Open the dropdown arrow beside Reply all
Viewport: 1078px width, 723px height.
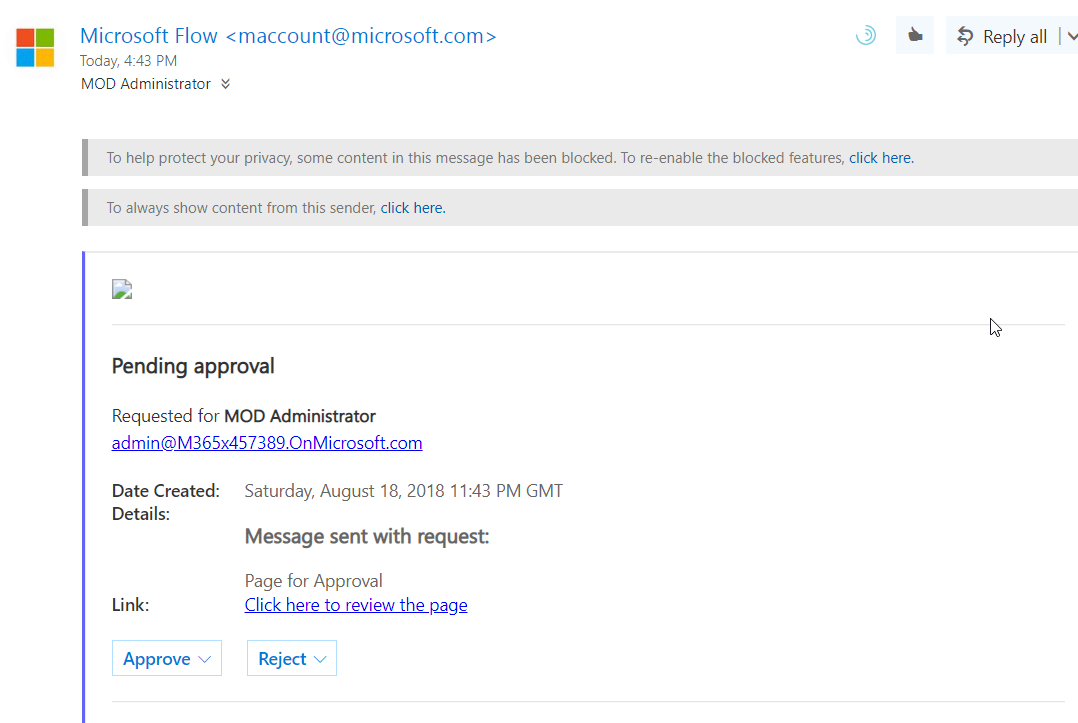coord(1070,37)
